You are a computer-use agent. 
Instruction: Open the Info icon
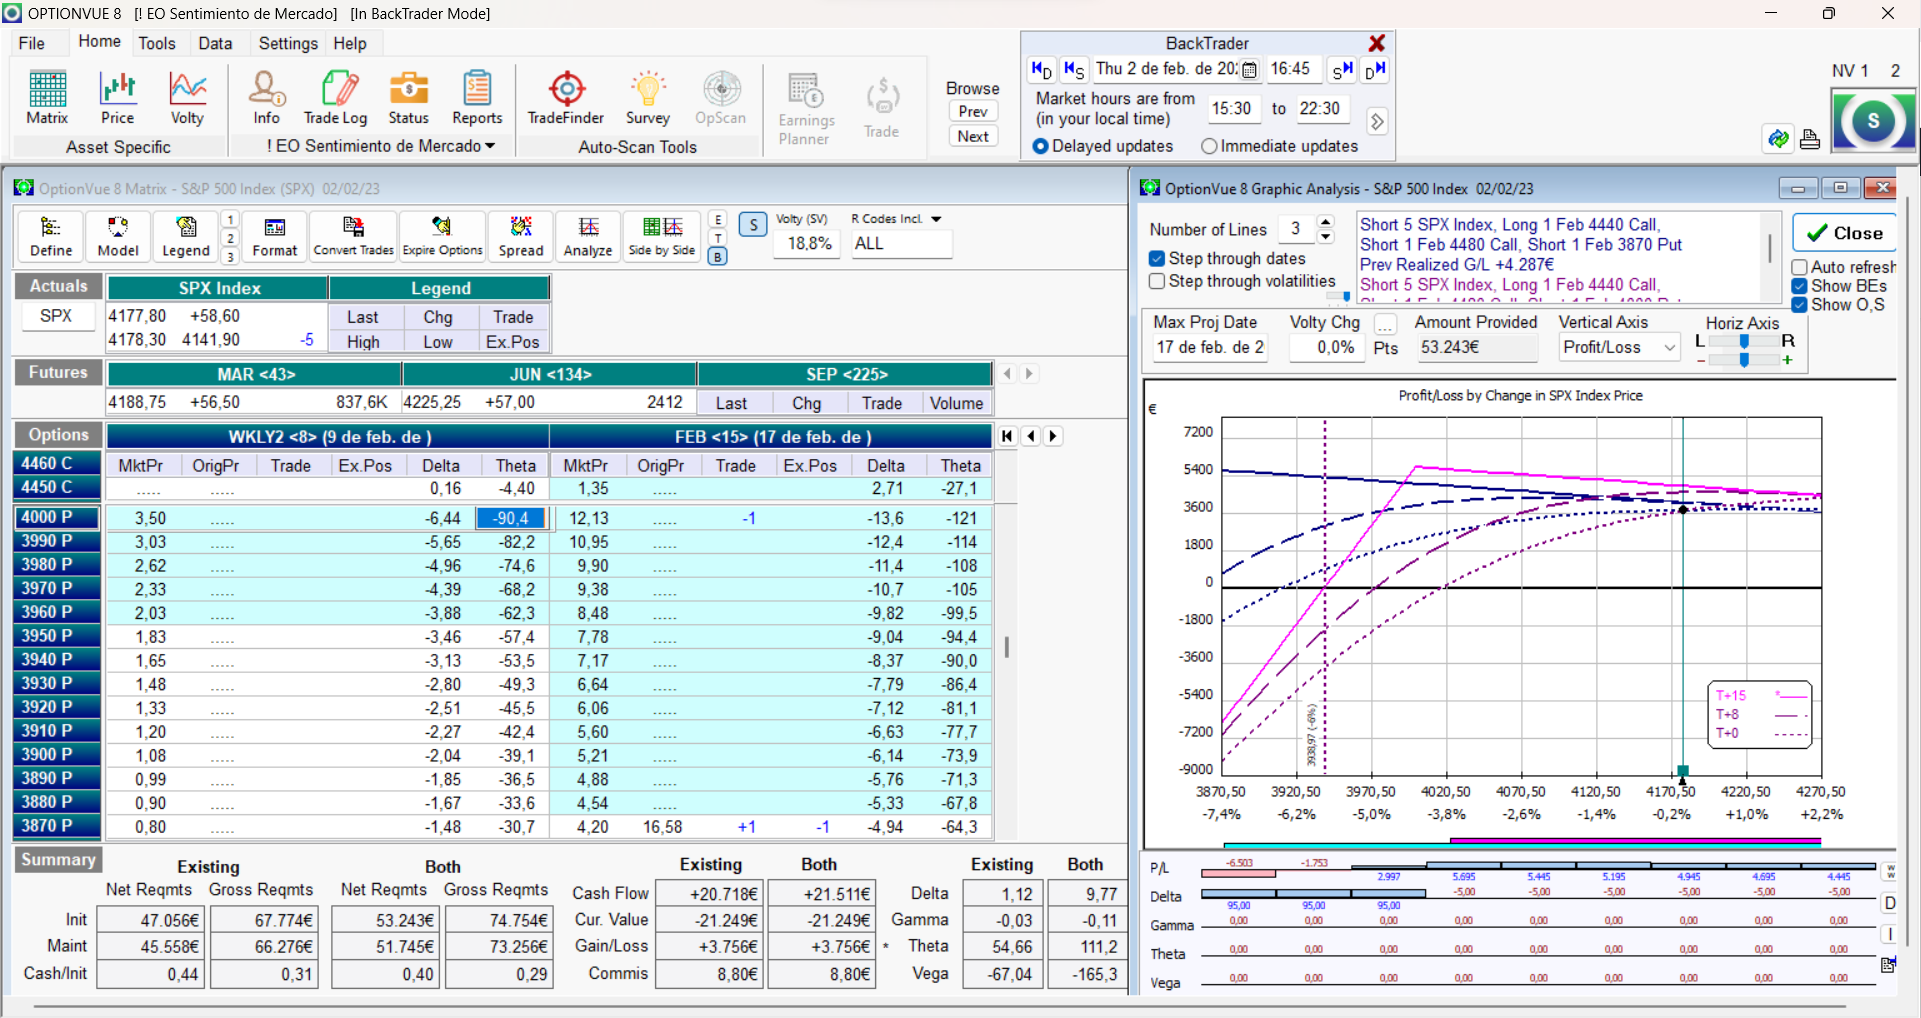[x=266, y=98]
